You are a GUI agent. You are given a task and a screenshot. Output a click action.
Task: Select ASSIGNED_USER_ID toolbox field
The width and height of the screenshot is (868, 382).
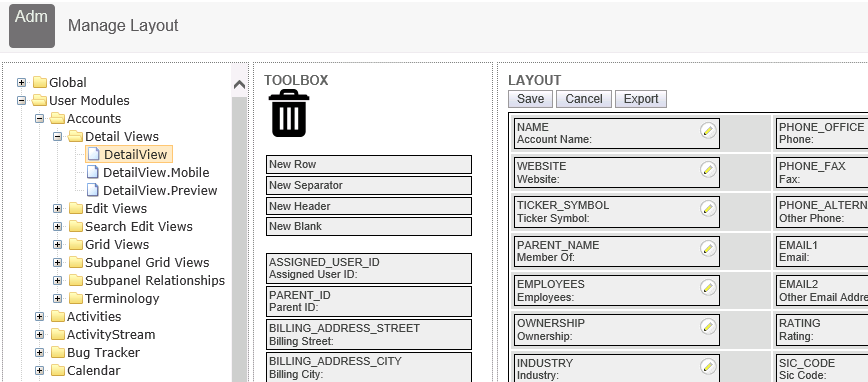[369, 269]
